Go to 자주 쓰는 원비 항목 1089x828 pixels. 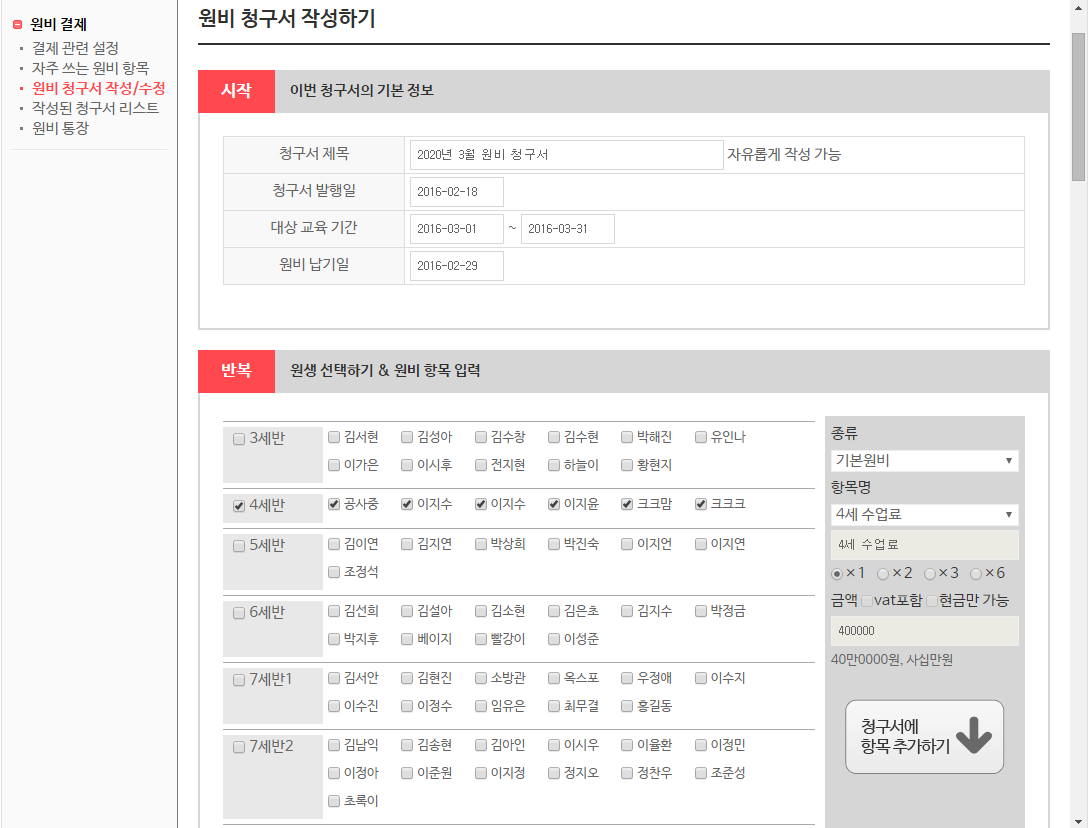point(90,68)
